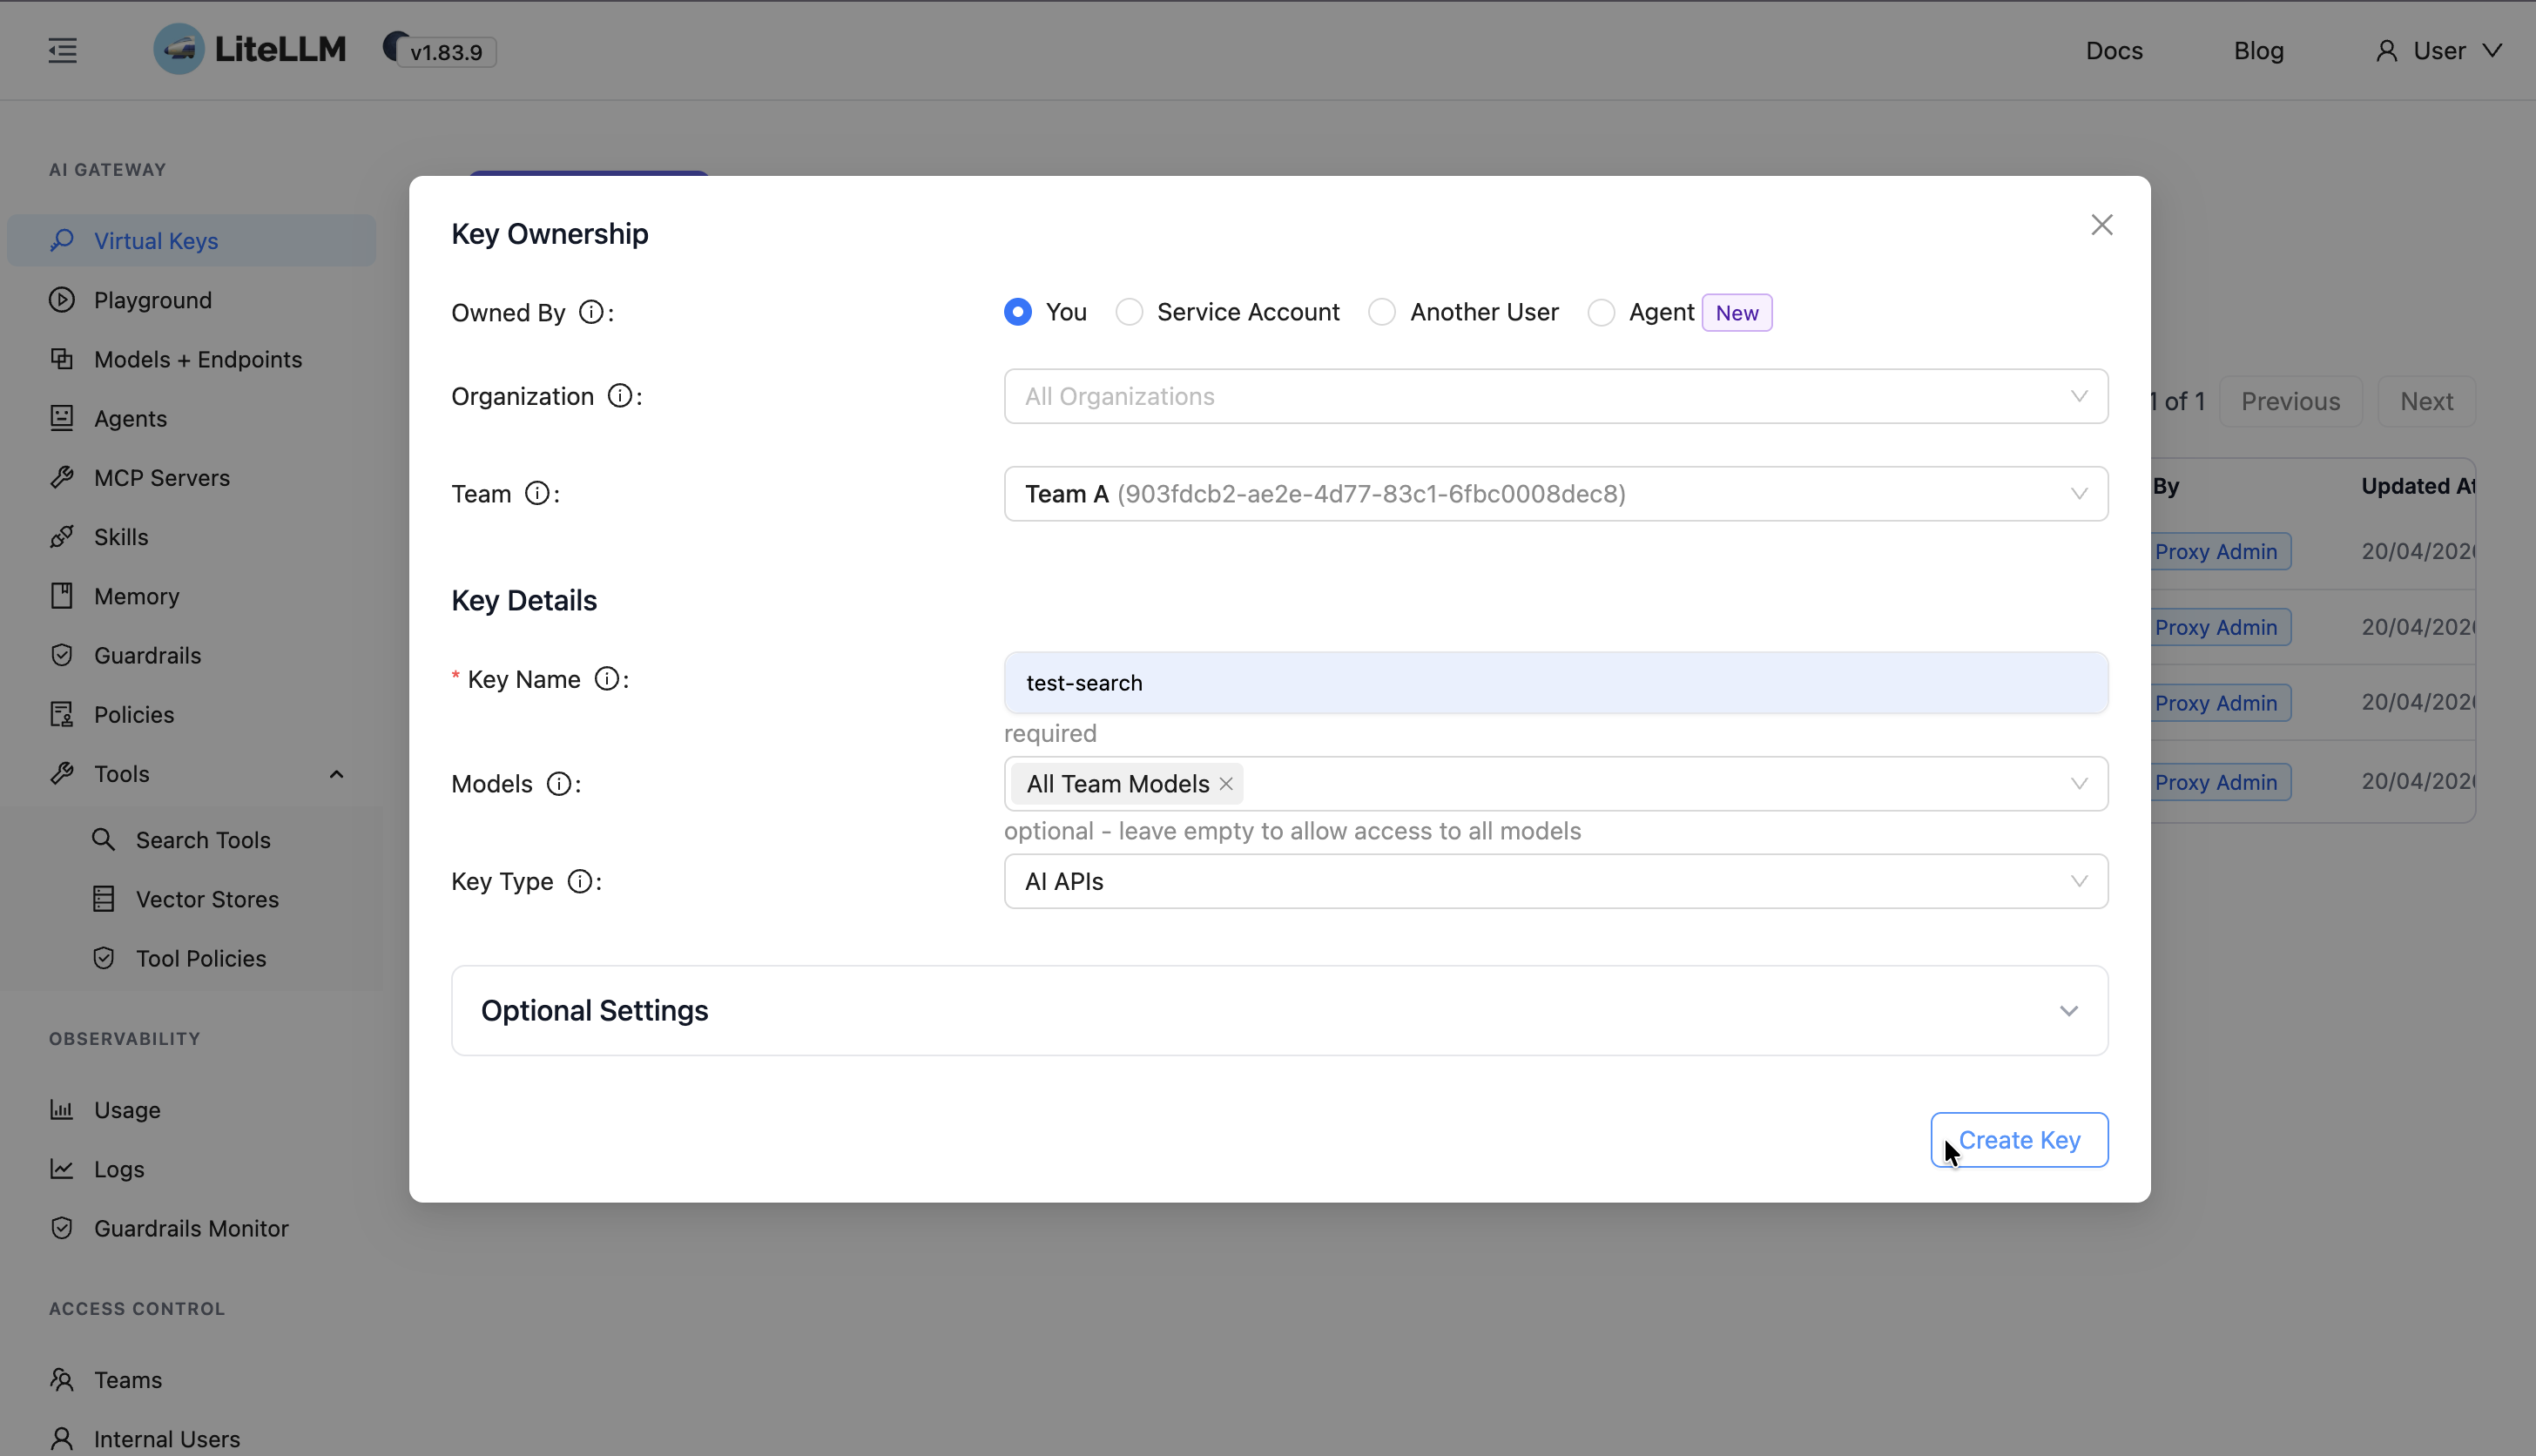Screen dimensions: 2536x1456
Task: Select Service Account ownership radio
Action: 1129,313
